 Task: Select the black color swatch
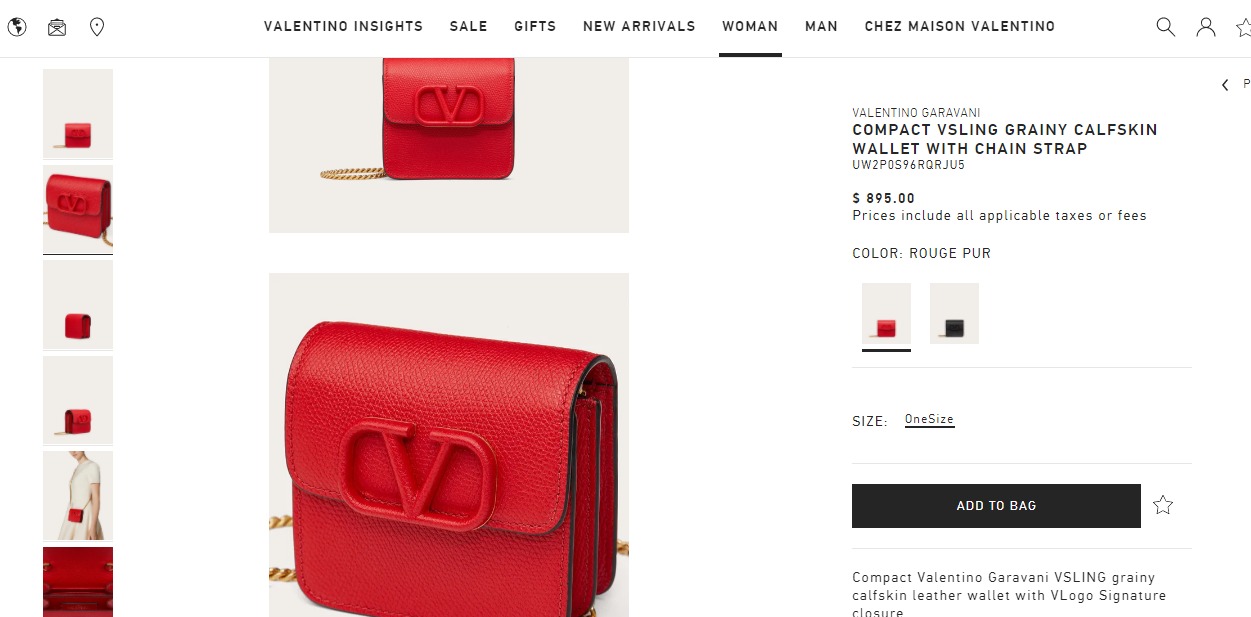(954, 314)
